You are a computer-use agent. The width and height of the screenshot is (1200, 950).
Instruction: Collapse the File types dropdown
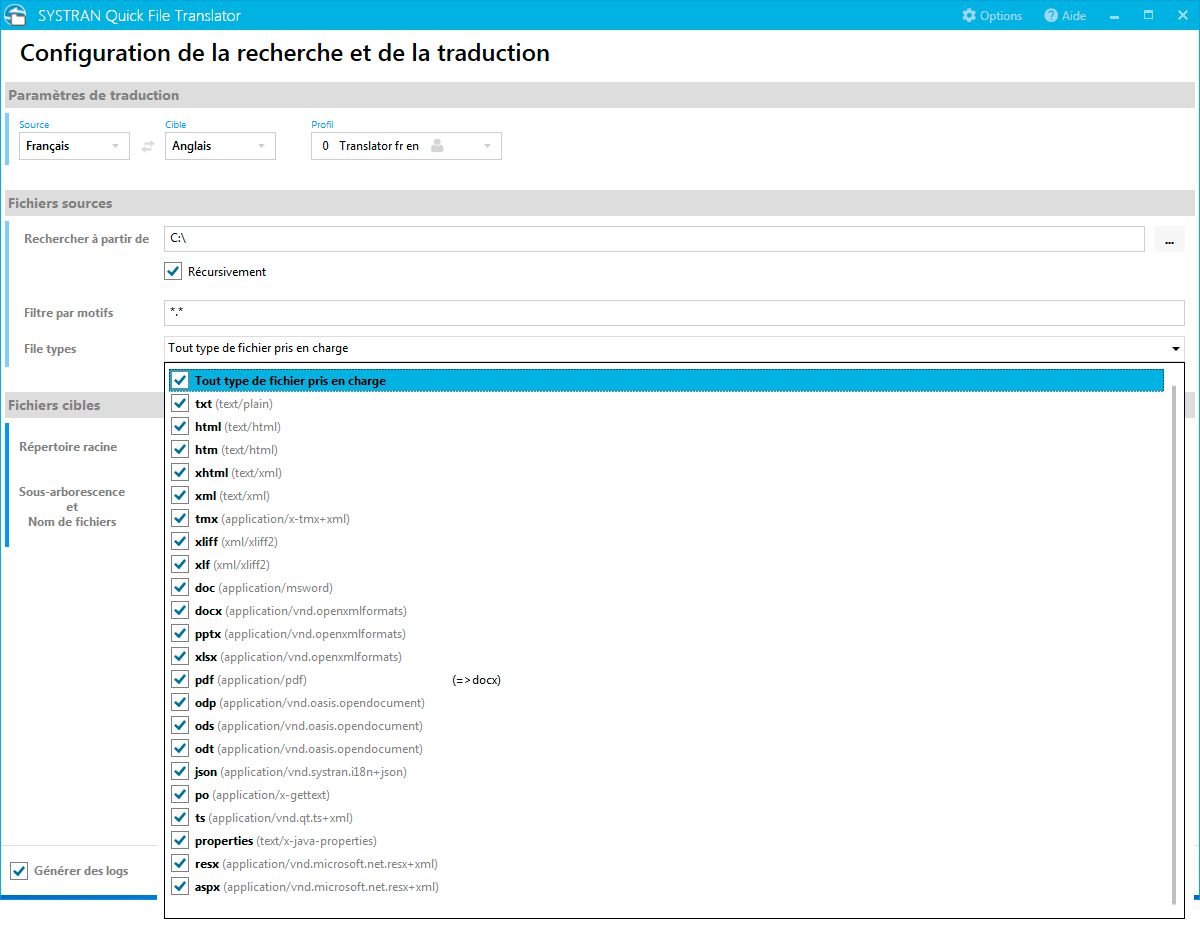(1175, 349)
